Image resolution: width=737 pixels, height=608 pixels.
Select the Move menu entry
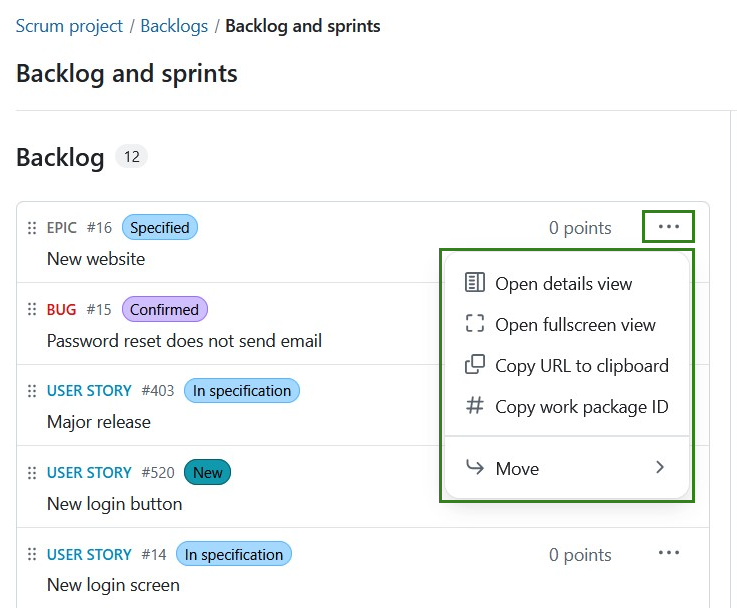click(517, 468)
